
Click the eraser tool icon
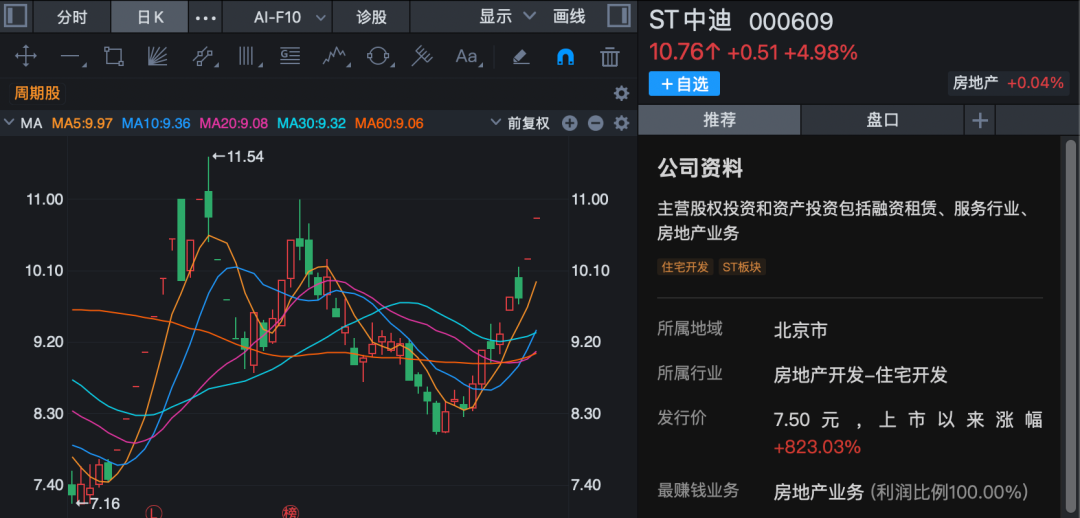coord(520,56)
